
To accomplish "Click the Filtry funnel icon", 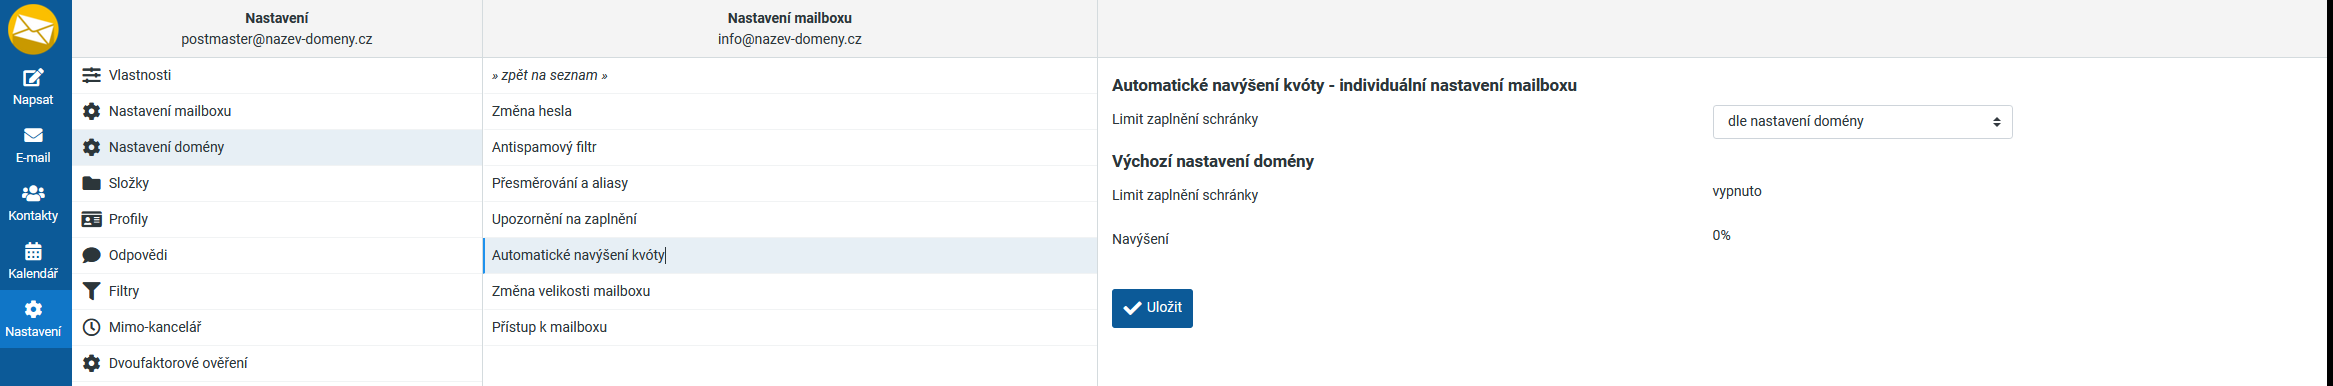I will [91, 291].
